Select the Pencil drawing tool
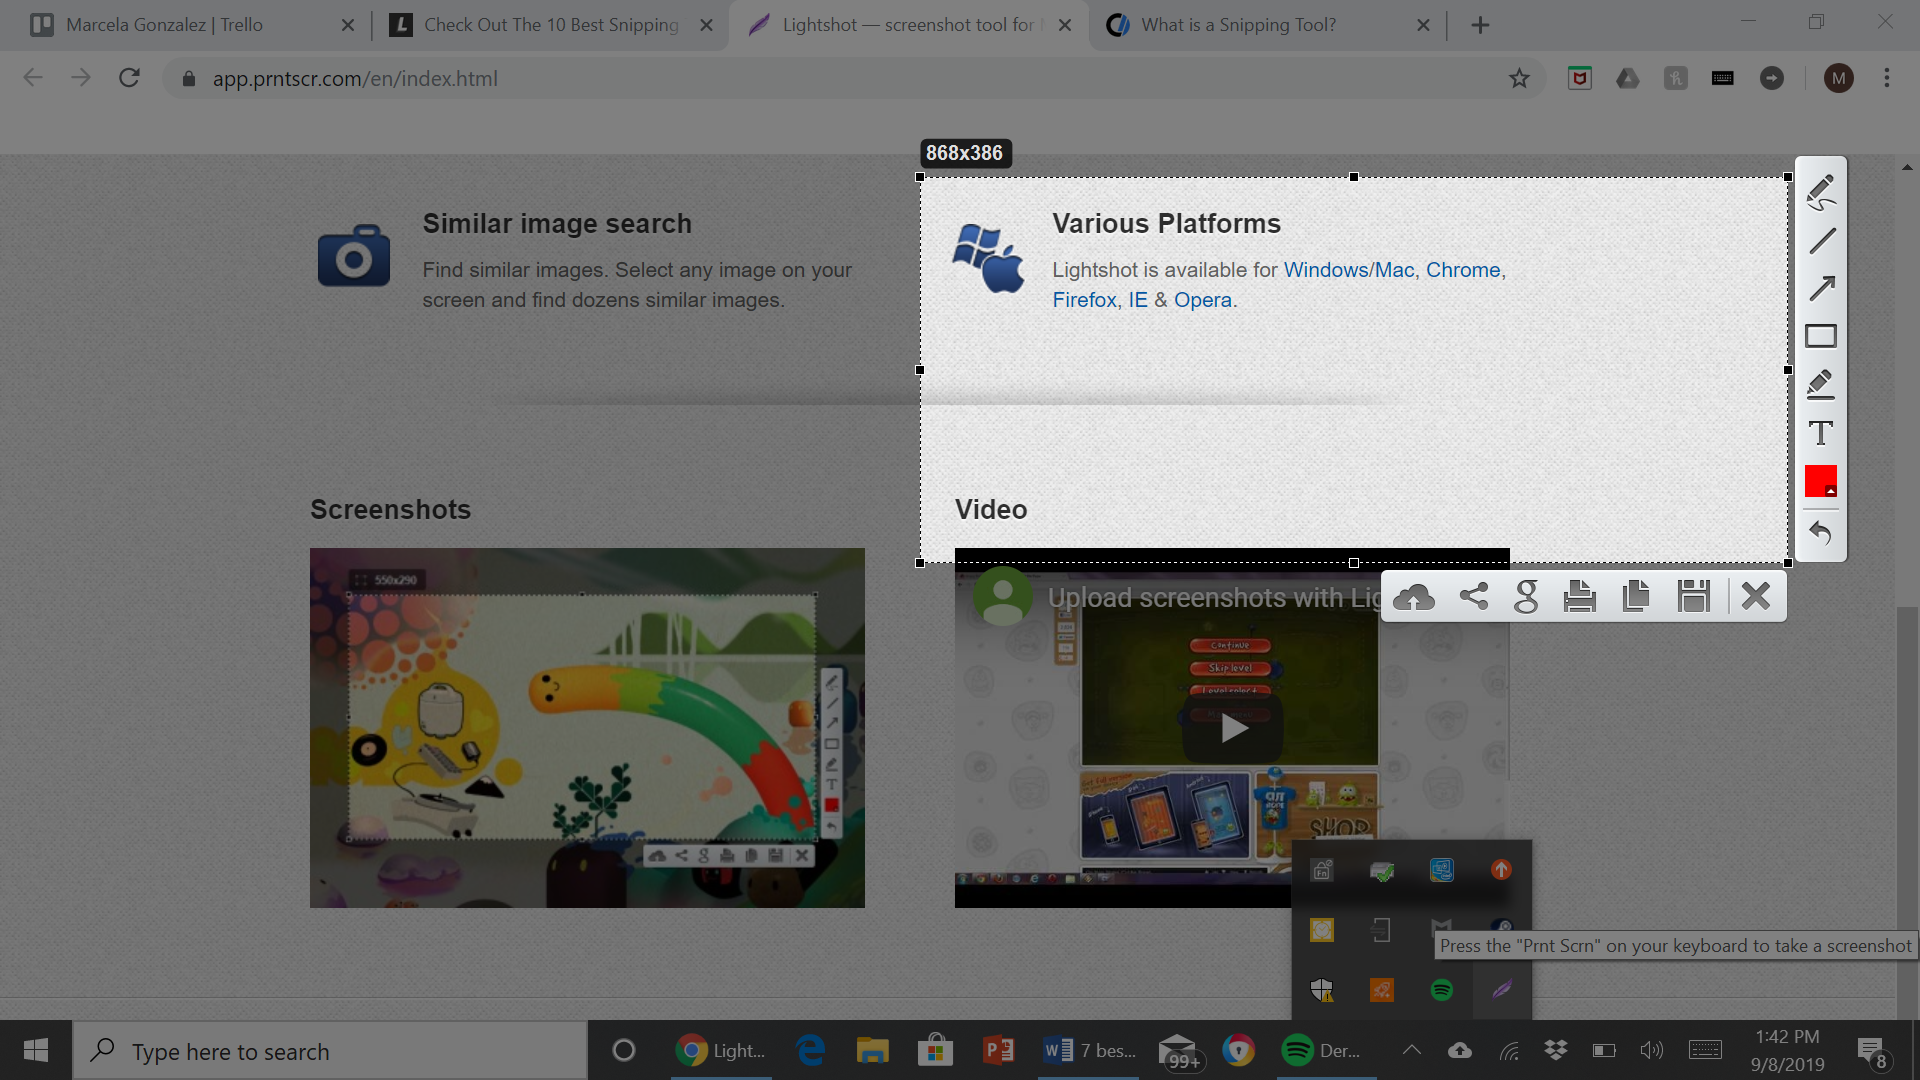Image resolution: width=1920 pixels, height=1080 pixels. pyautogui.click(x=1821, y=192)
